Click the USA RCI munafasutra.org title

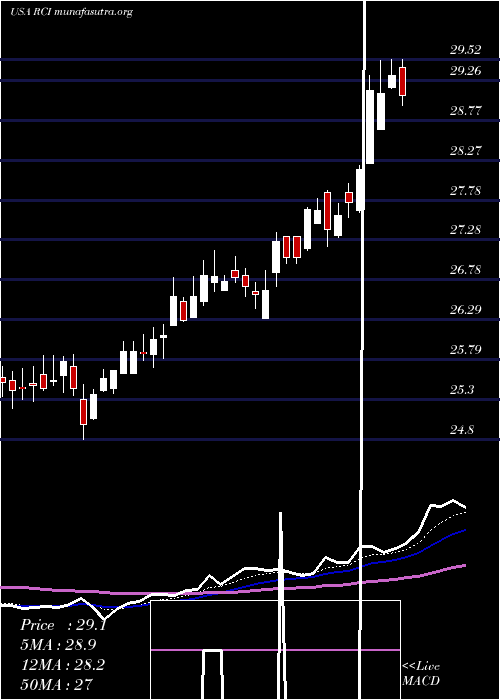tap(71, 12)
